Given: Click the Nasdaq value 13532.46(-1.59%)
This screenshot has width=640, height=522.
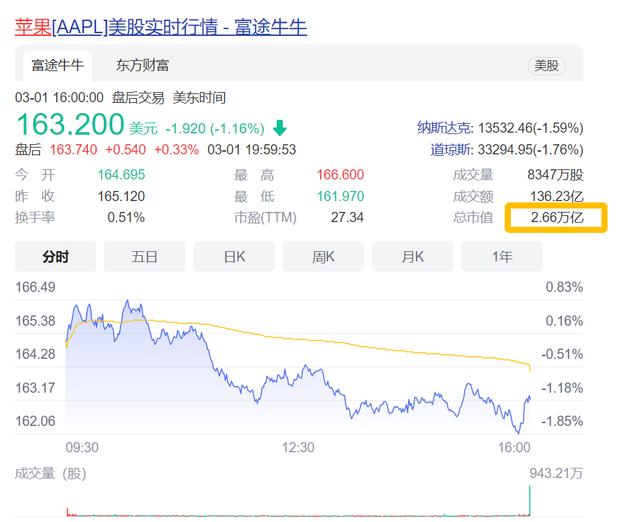Looking at the screenshot, I should 530,128.
